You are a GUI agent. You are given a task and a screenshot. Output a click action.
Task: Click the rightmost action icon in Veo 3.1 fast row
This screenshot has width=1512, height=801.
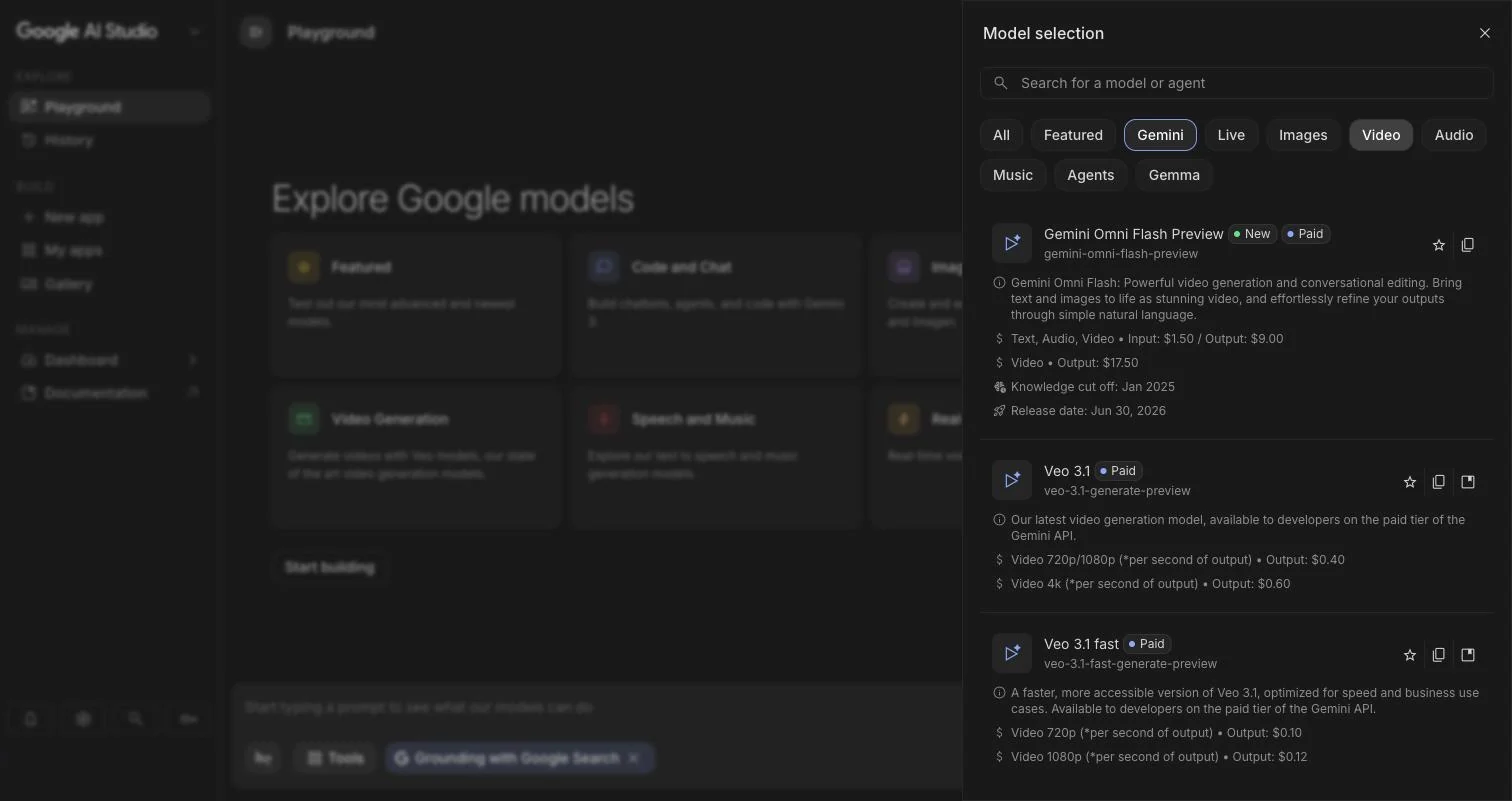[1468, 655]
